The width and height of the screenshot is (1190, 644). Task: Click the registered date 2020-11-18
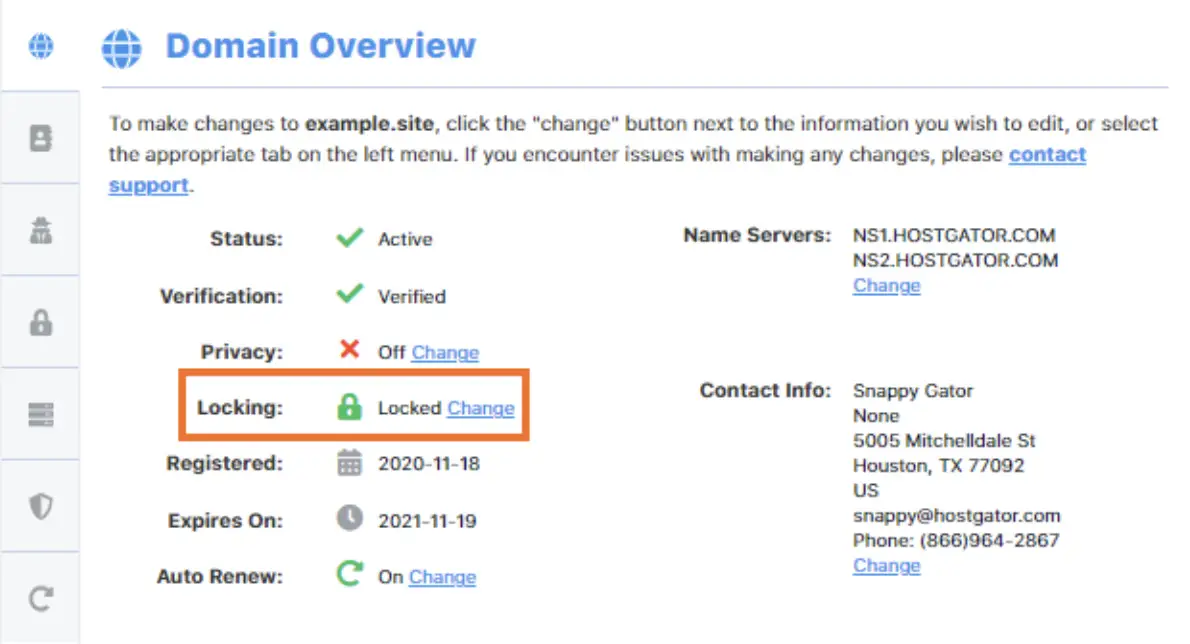[429, 463]
